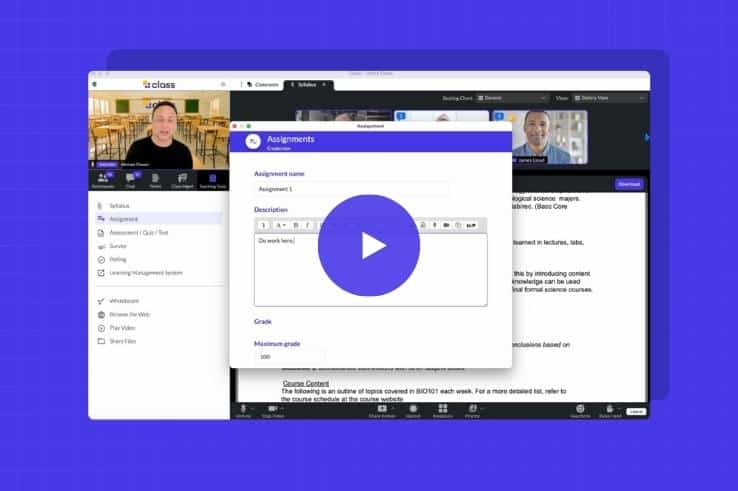Switch to the Classroom tab
This screenshot has height=491, width=738.
click(x=263, y=85)
